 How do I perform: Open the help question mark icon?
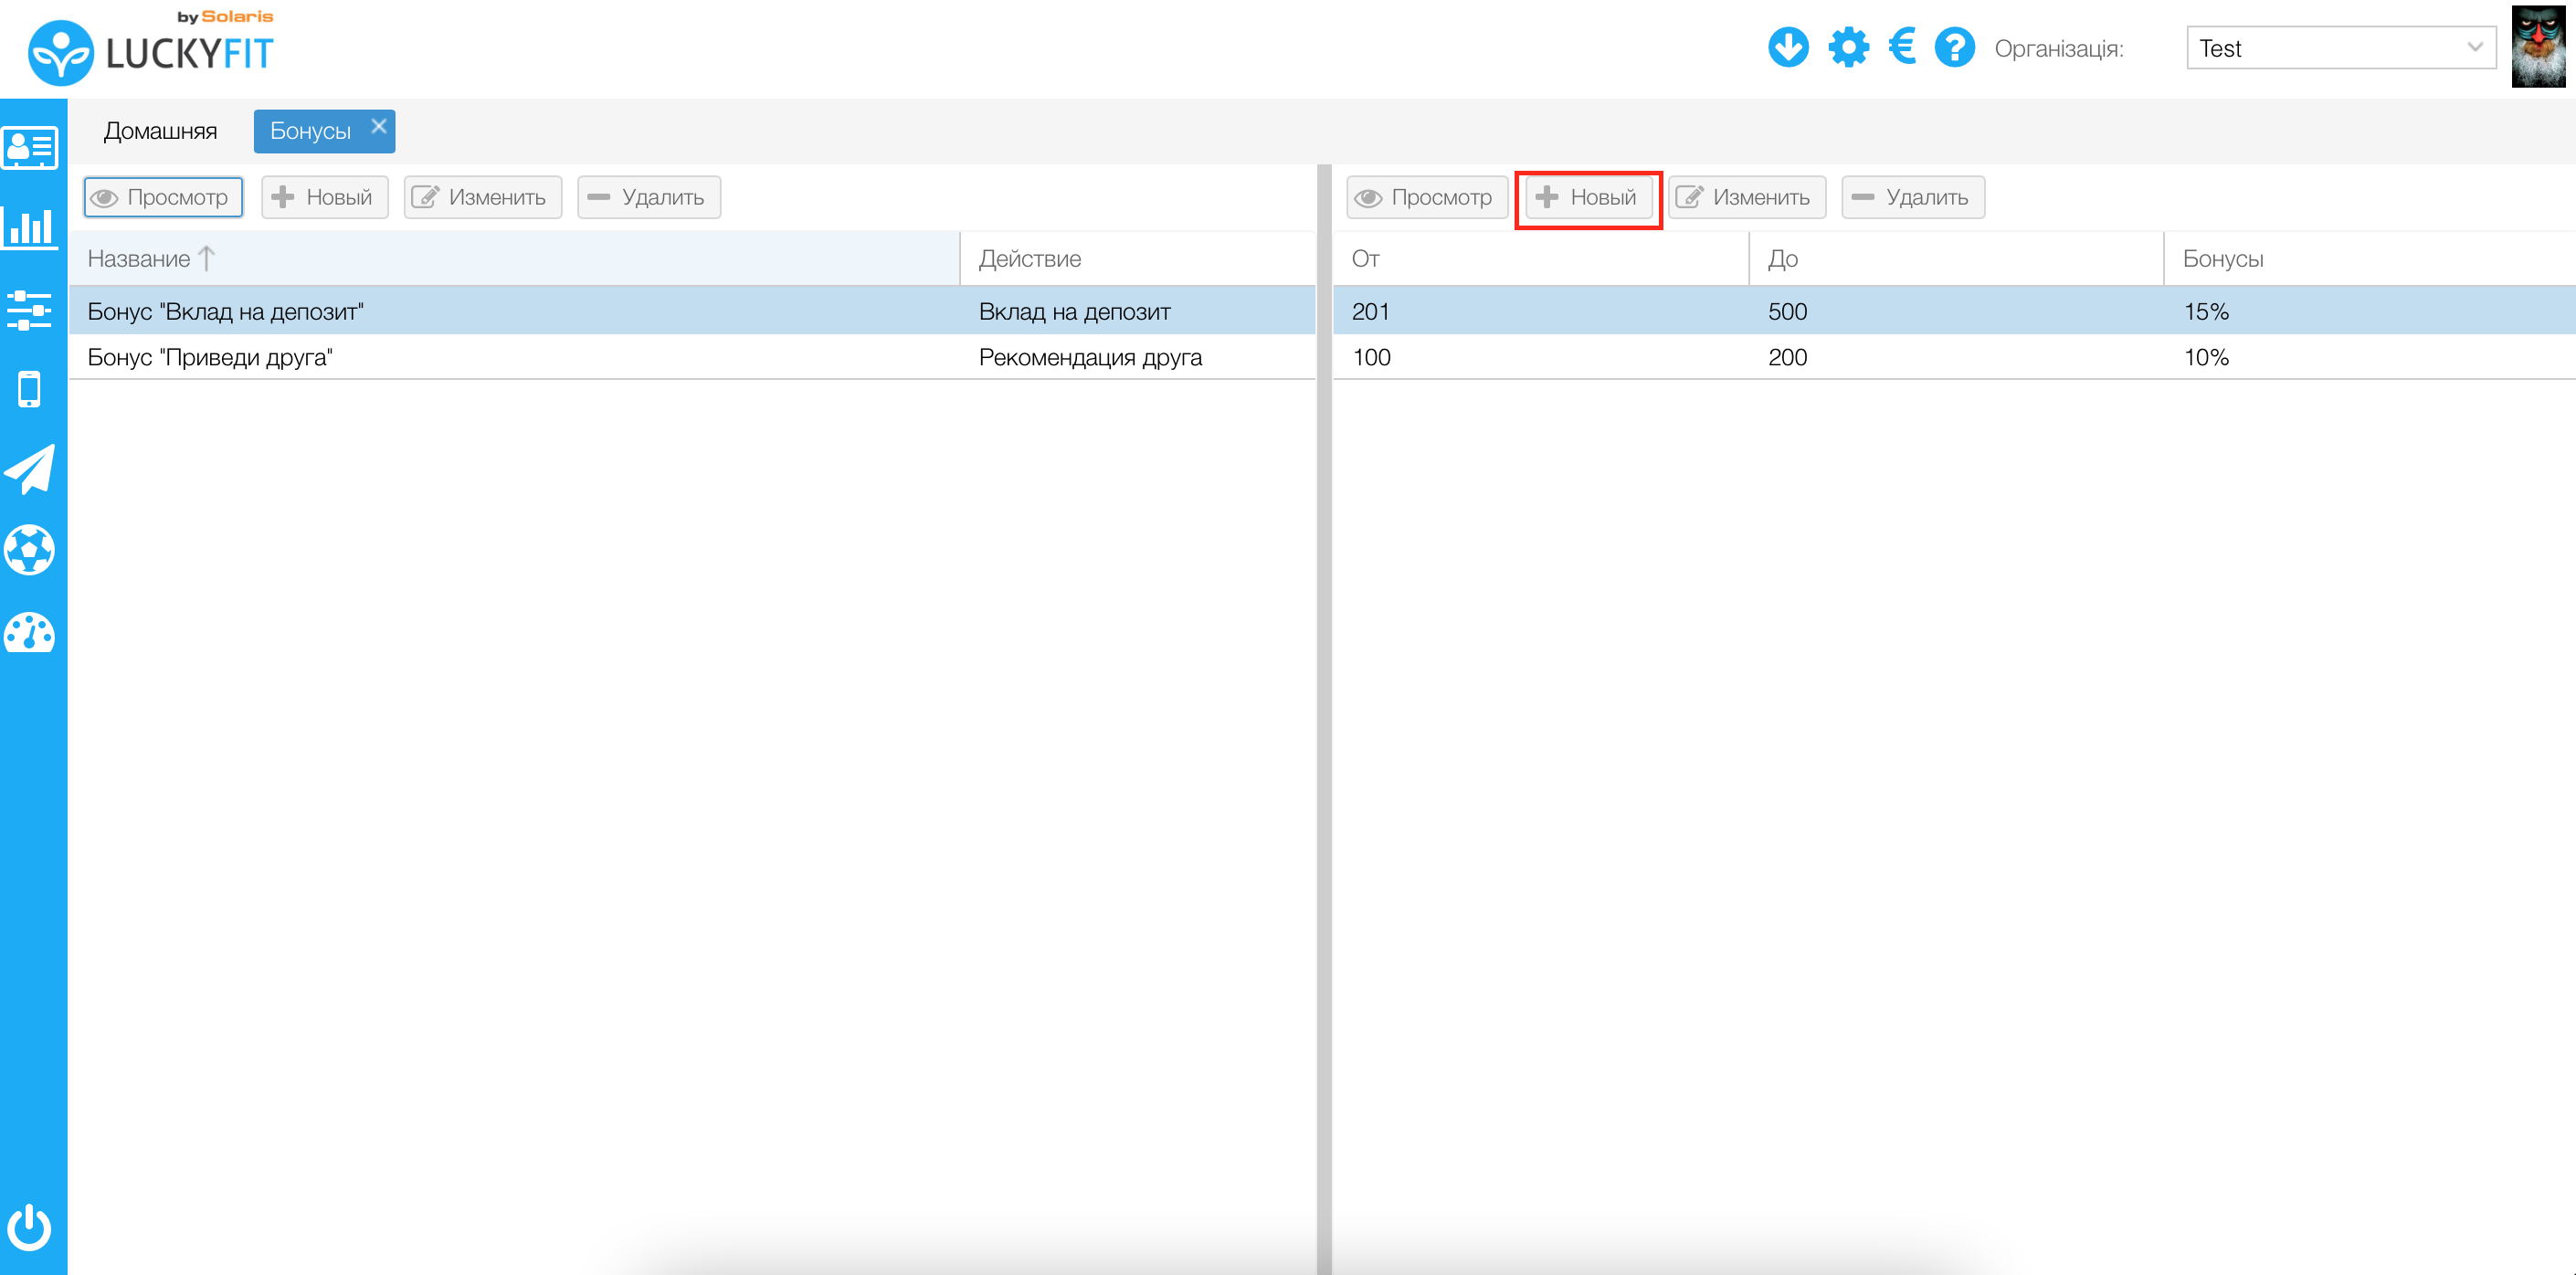pyautogui.click(x=1954, y=47)
